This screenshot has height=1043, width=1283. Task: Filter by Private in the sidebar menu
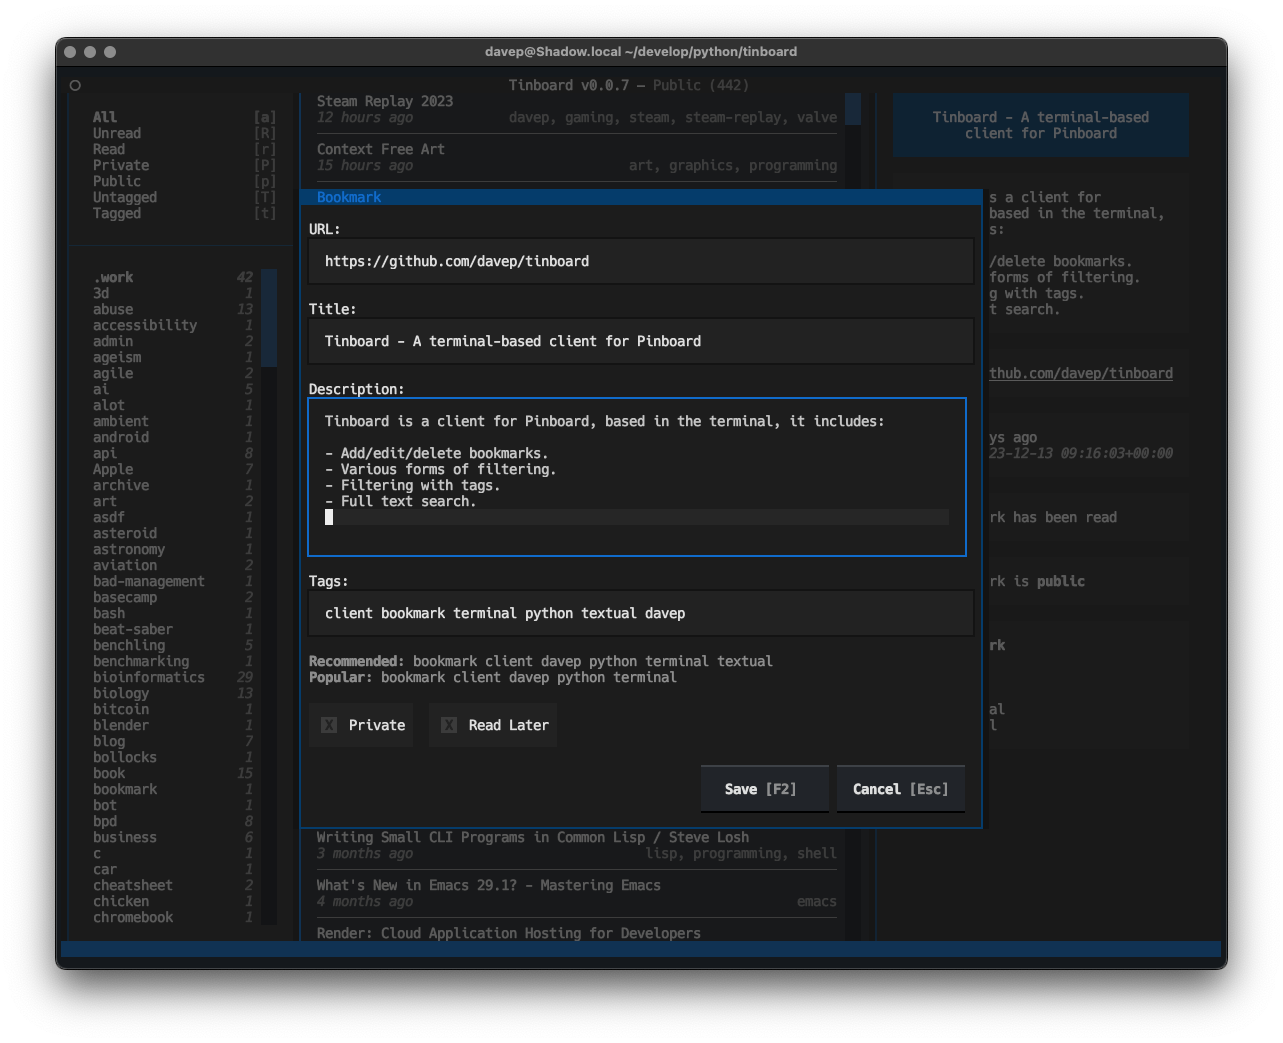coord(184,165)
